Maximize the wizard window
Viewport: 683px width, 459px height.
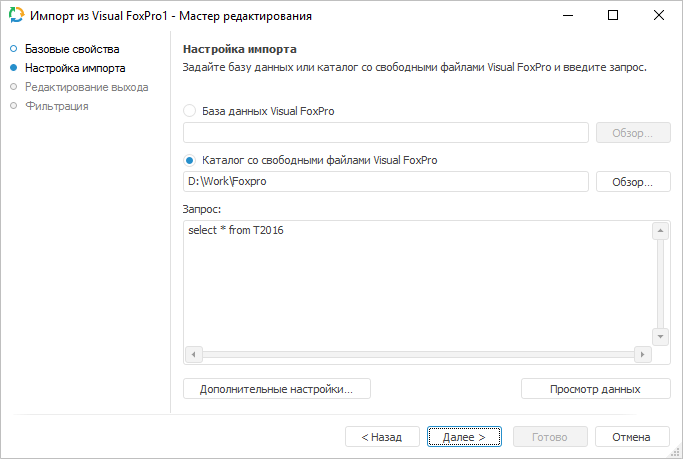coord(612,16)
